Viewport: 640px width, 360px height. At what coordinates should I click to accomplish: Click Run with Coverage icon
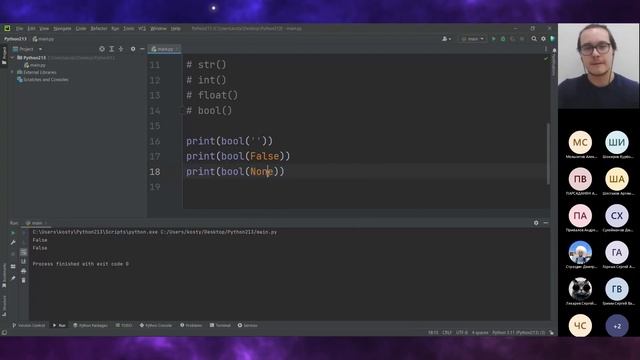coord(512,39)
